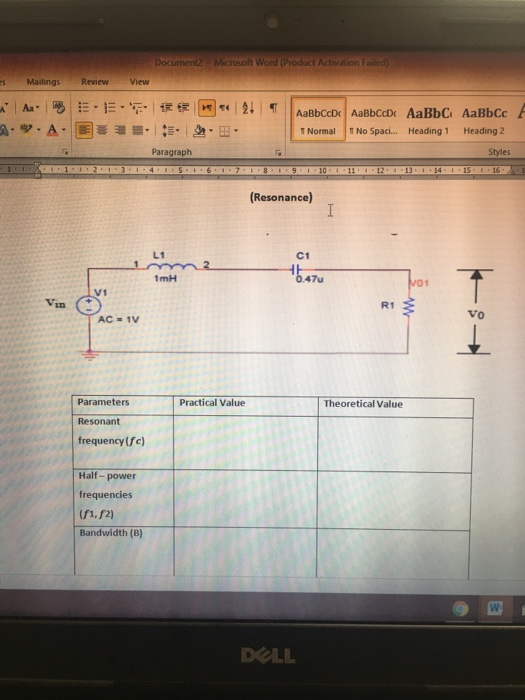Viewport: 525px width, 700px height.
Task: Apply red font color
Action: 53,130
